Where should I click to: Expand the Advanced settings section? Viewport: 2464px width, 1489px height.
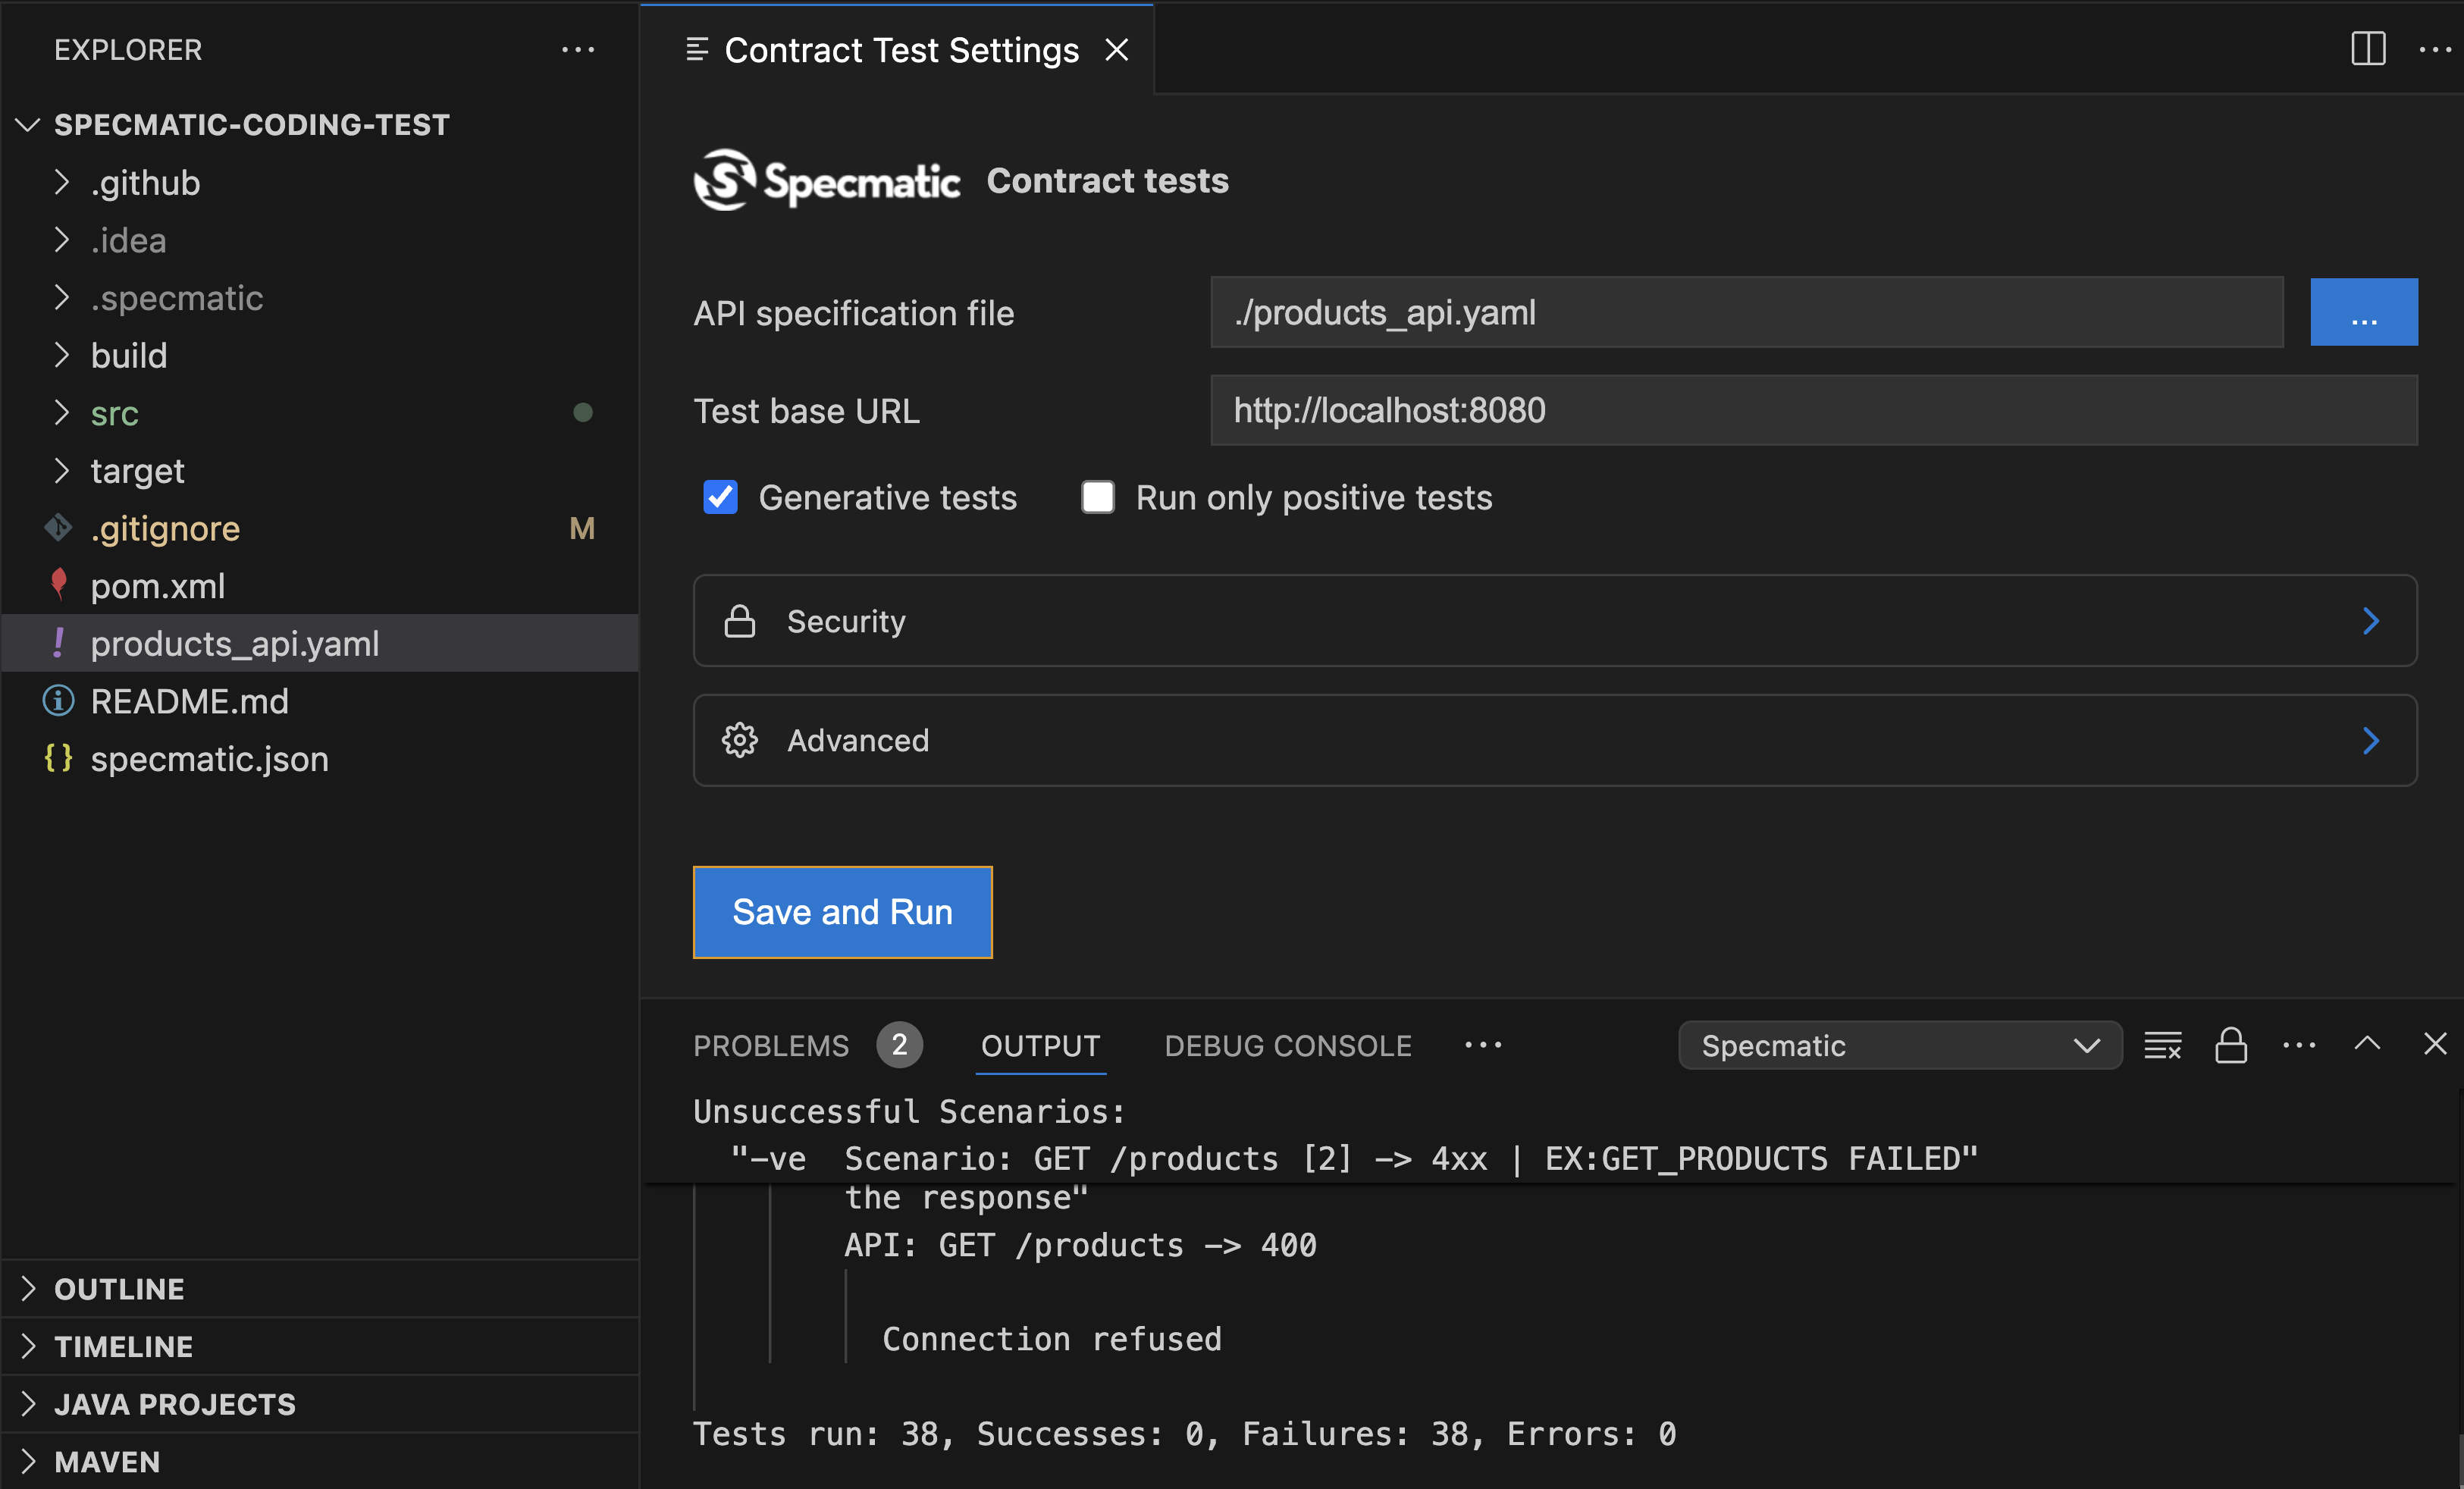point(1554,740)
